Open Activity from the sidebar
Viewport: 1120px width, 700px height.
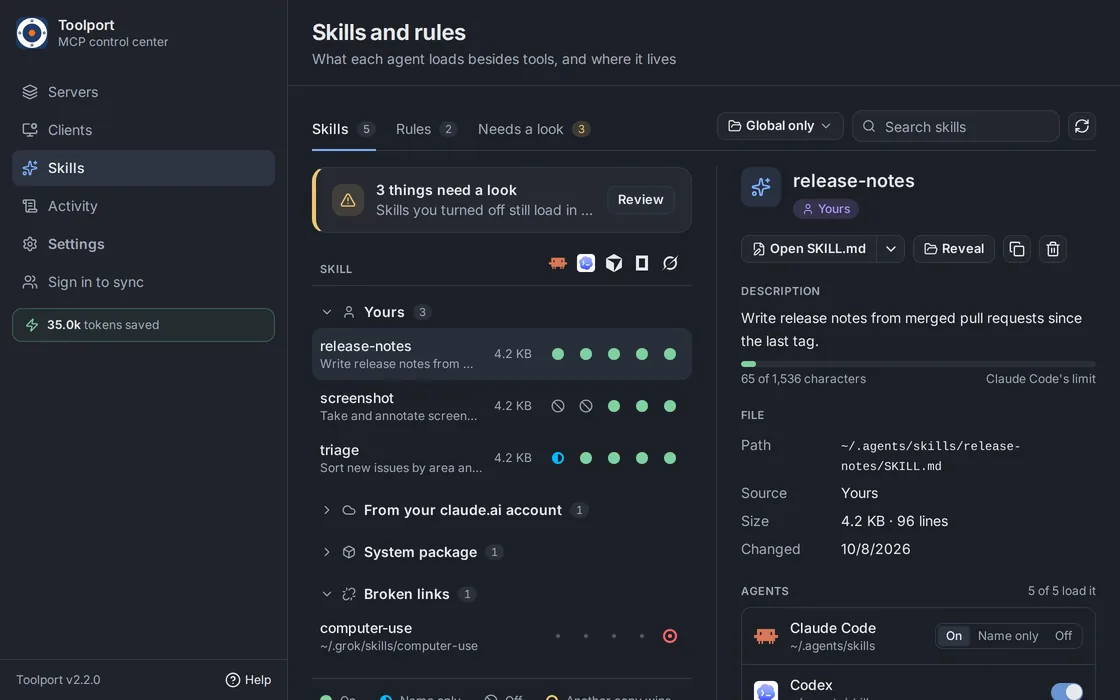coord(144,206)
